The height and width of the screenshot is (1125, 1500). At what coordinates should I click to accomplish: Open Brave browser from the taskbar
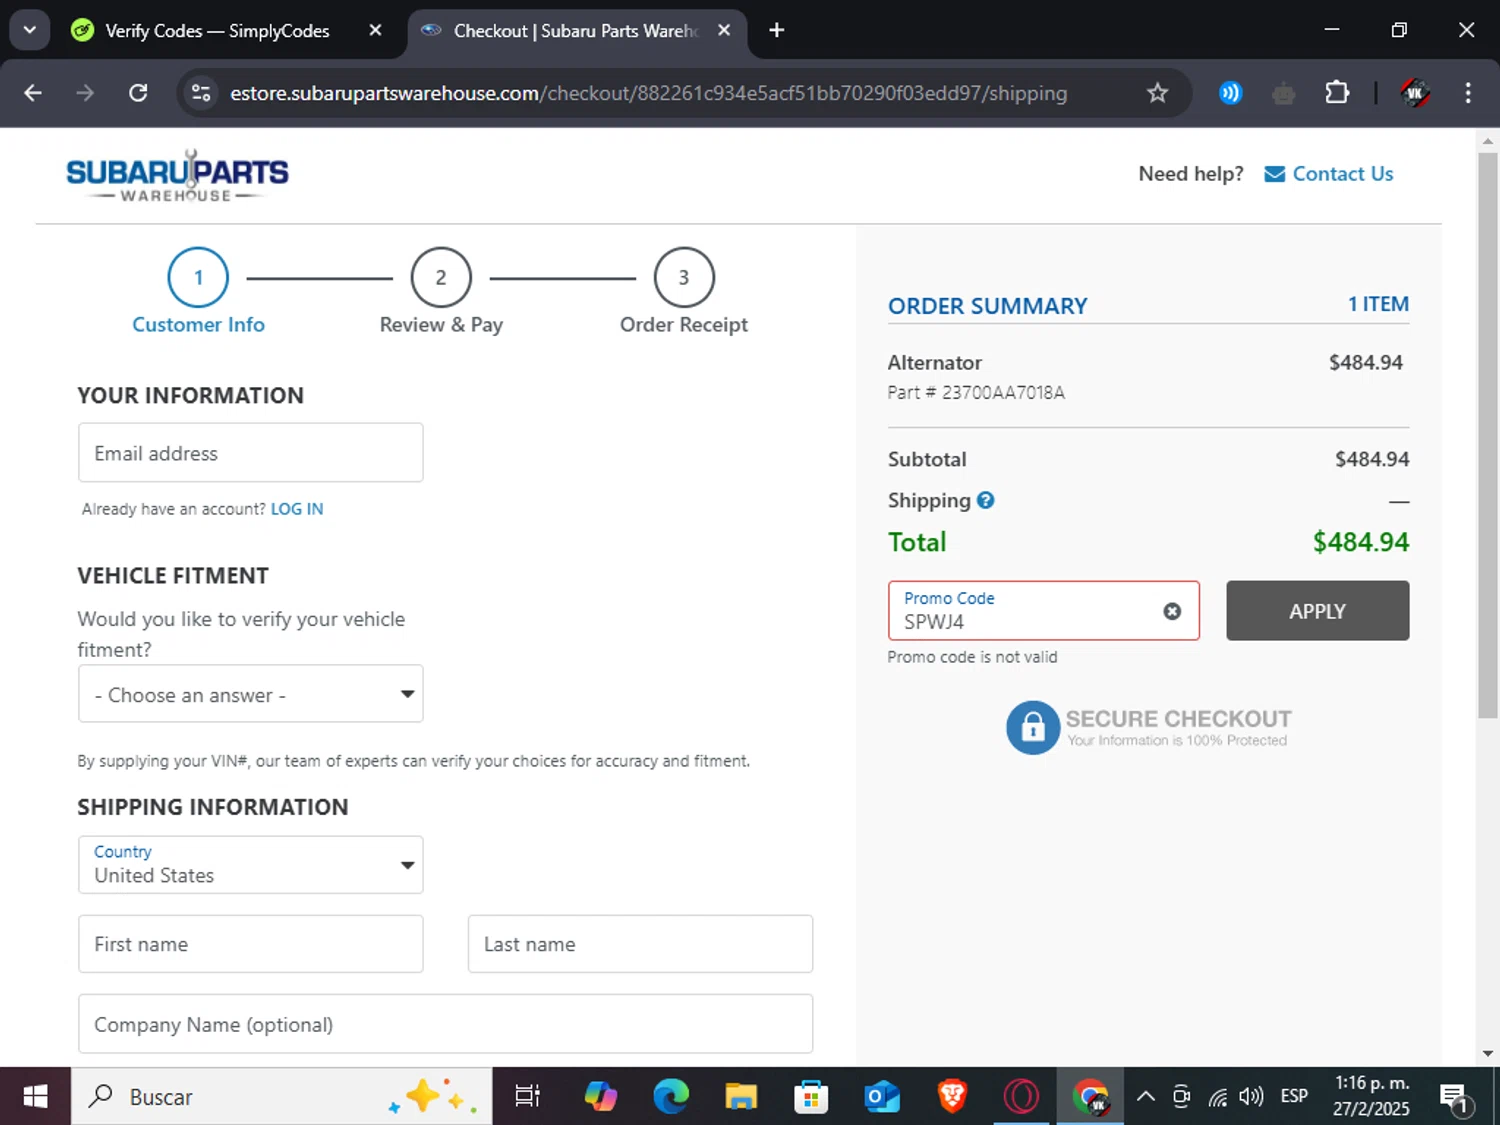coord(951,1097)
